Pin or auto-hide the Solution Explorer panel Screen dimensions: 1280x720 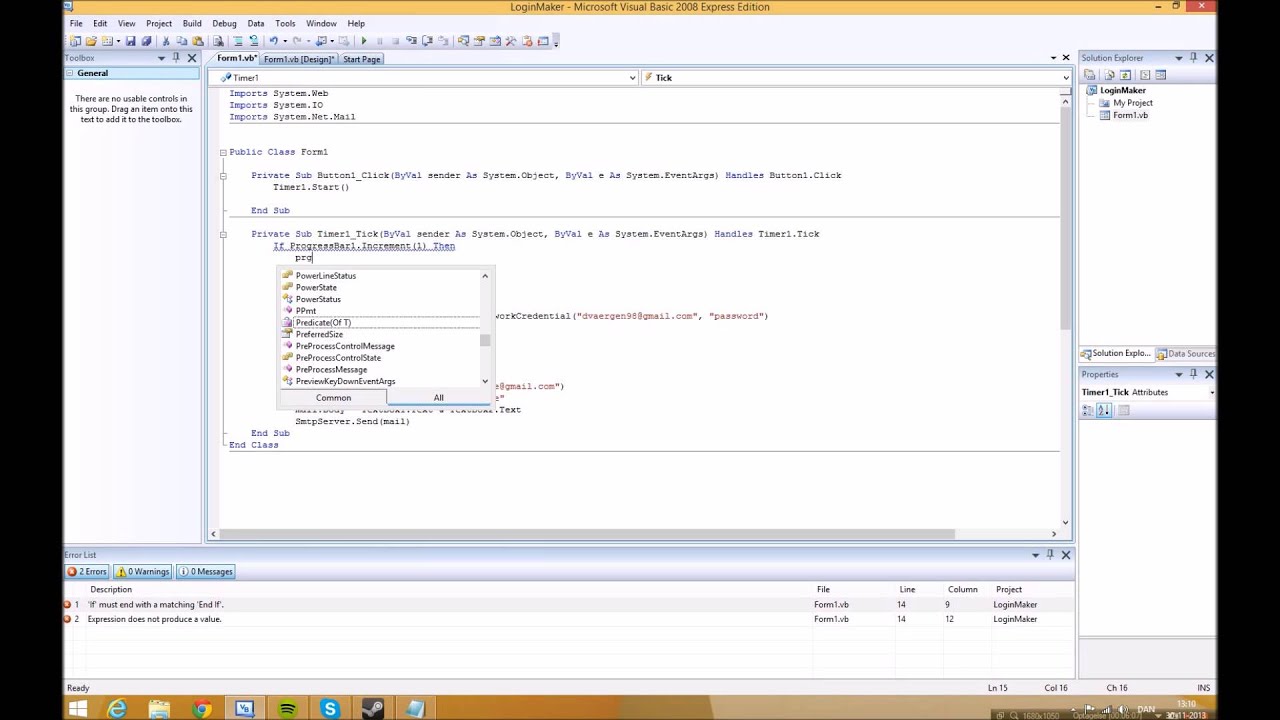pyautogui.click(x=1193, y=58)
